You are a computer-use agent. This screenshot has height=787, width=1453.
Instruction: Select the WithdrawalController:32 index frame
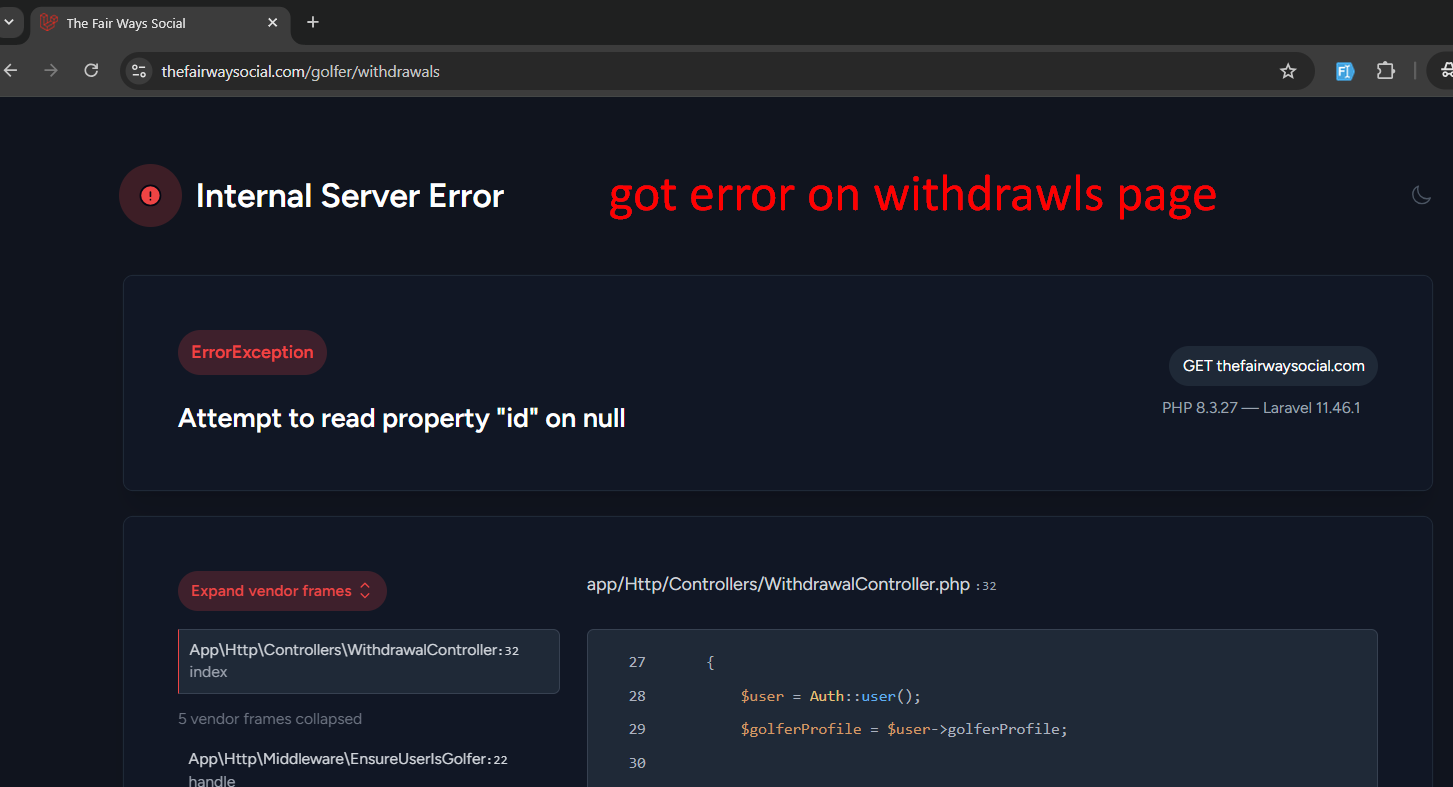point(368,661)
